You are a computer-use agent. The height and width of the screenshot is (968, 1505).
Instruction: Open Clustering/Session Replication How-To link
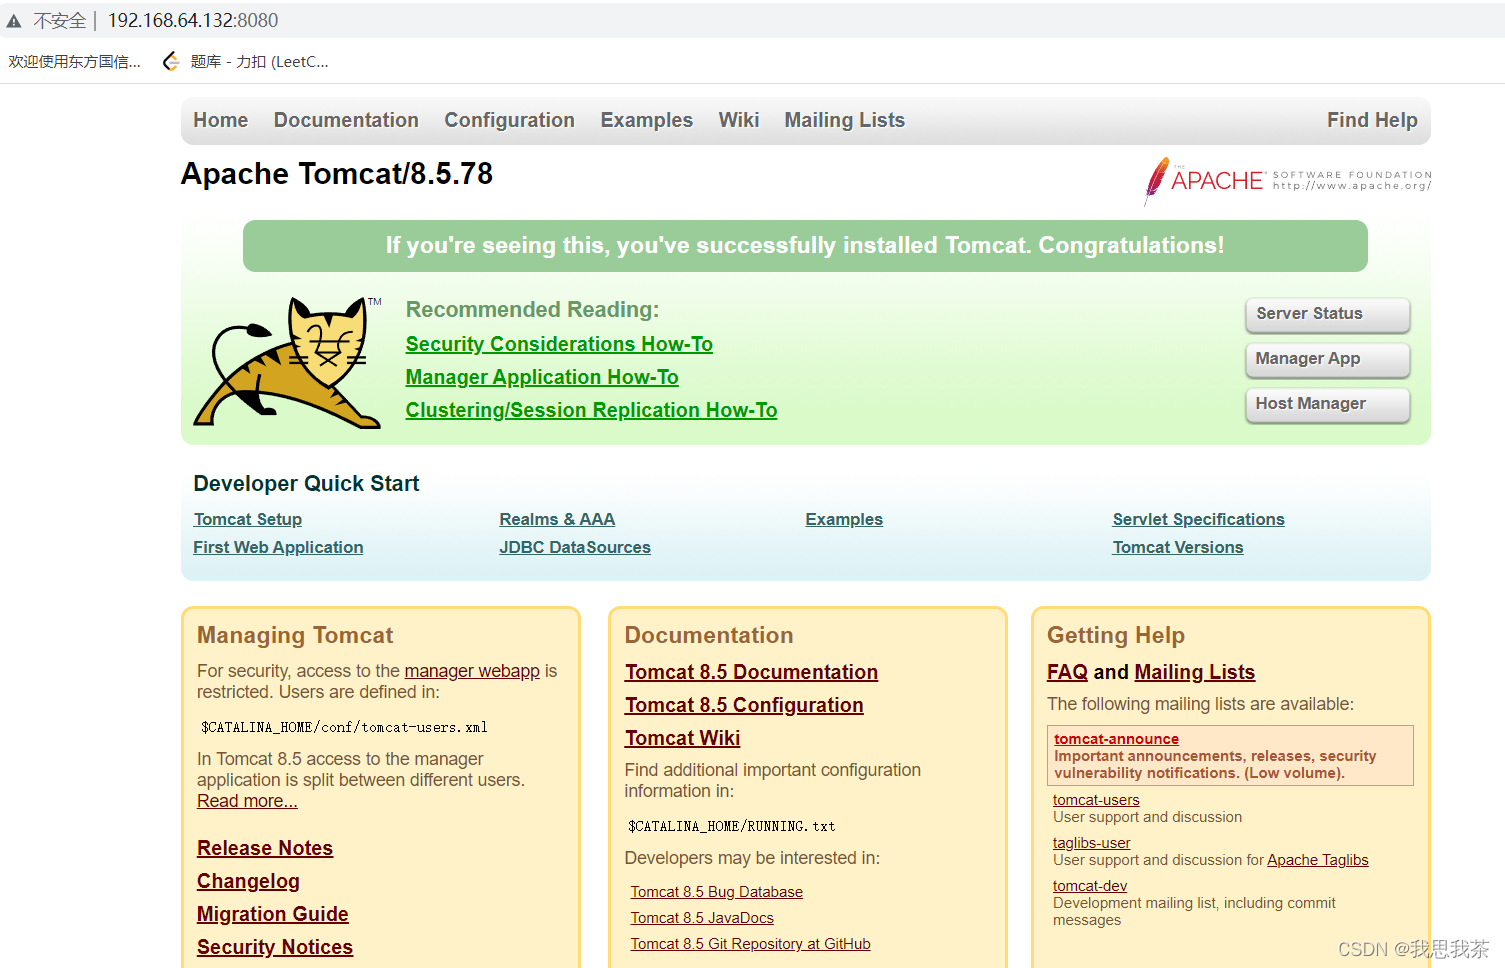point(591,410)
